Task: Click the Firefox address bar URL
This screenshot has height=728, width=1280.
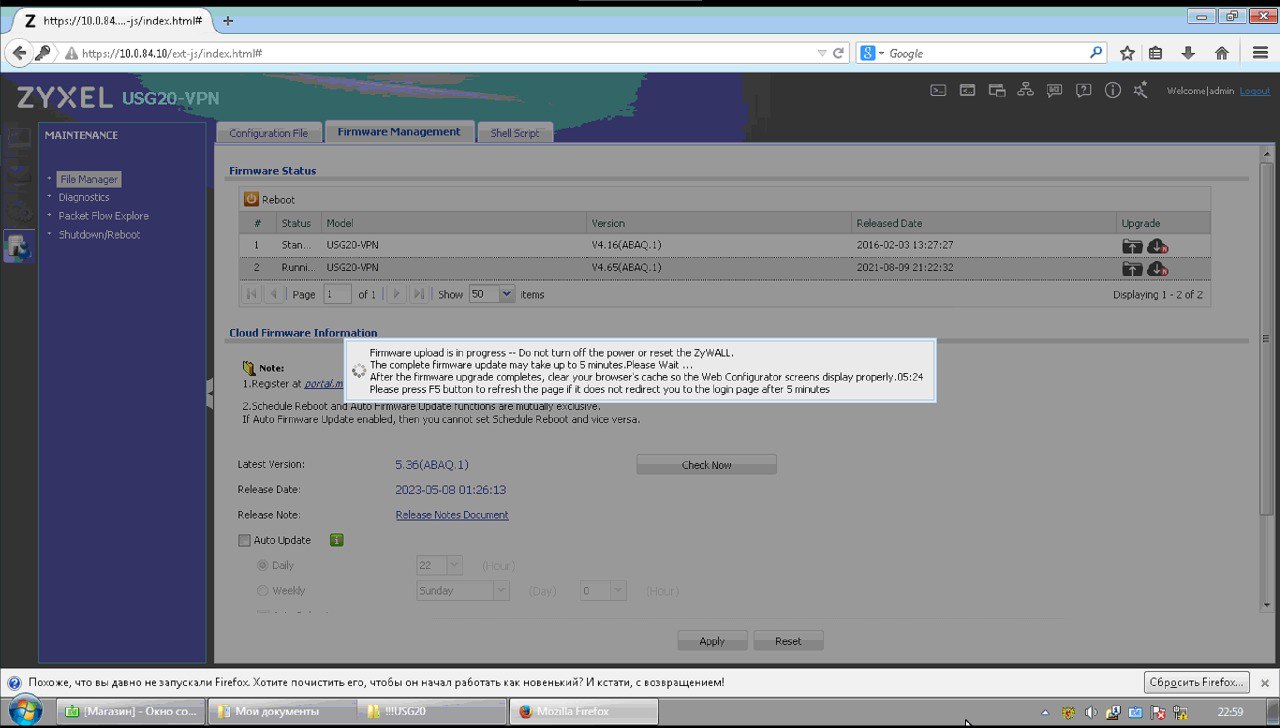Action: coord(440,53)
